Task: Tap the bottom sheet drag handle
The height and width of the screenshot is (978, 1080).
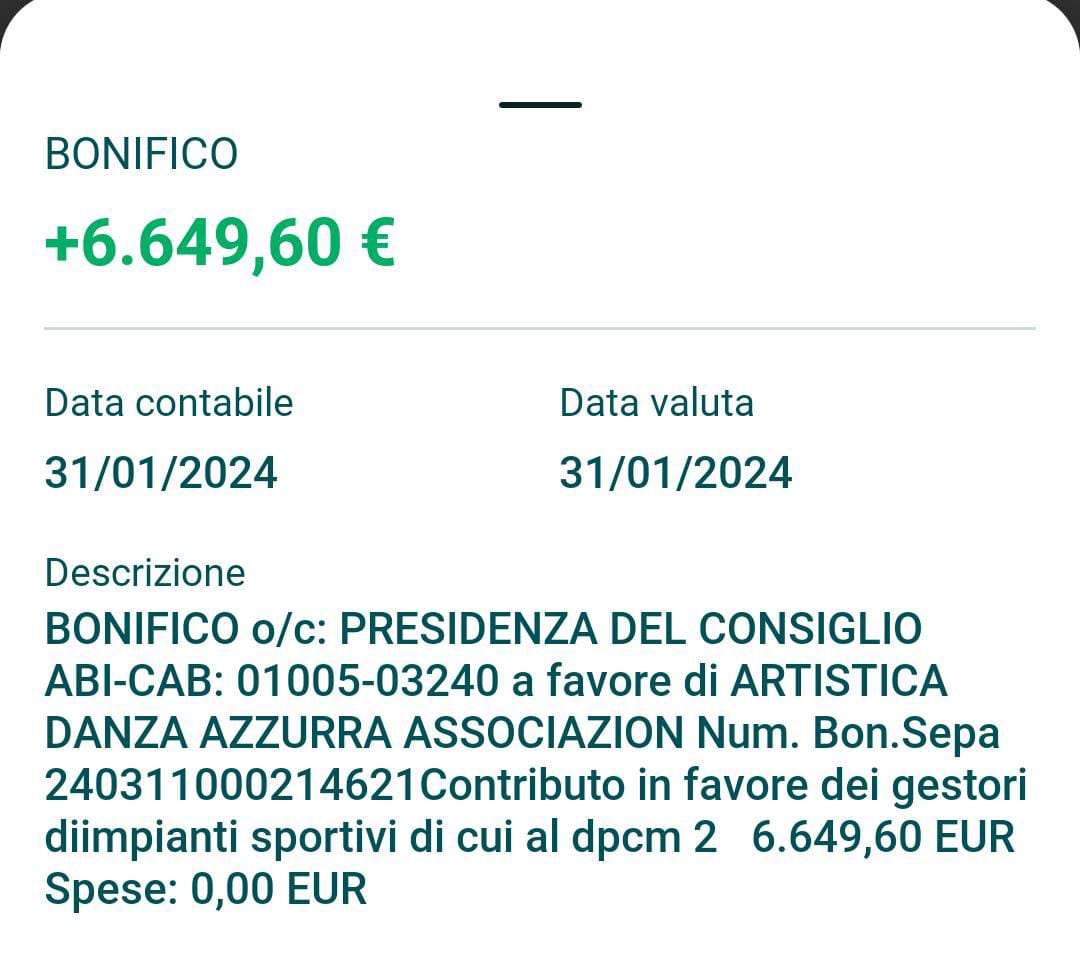Action: [x=540, y=105]
